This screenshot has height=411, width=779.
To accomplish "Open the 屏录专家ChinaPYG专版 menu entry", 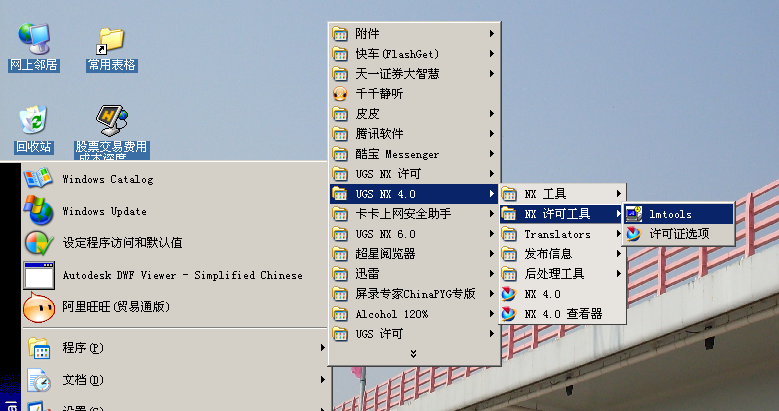I will 414,294.
